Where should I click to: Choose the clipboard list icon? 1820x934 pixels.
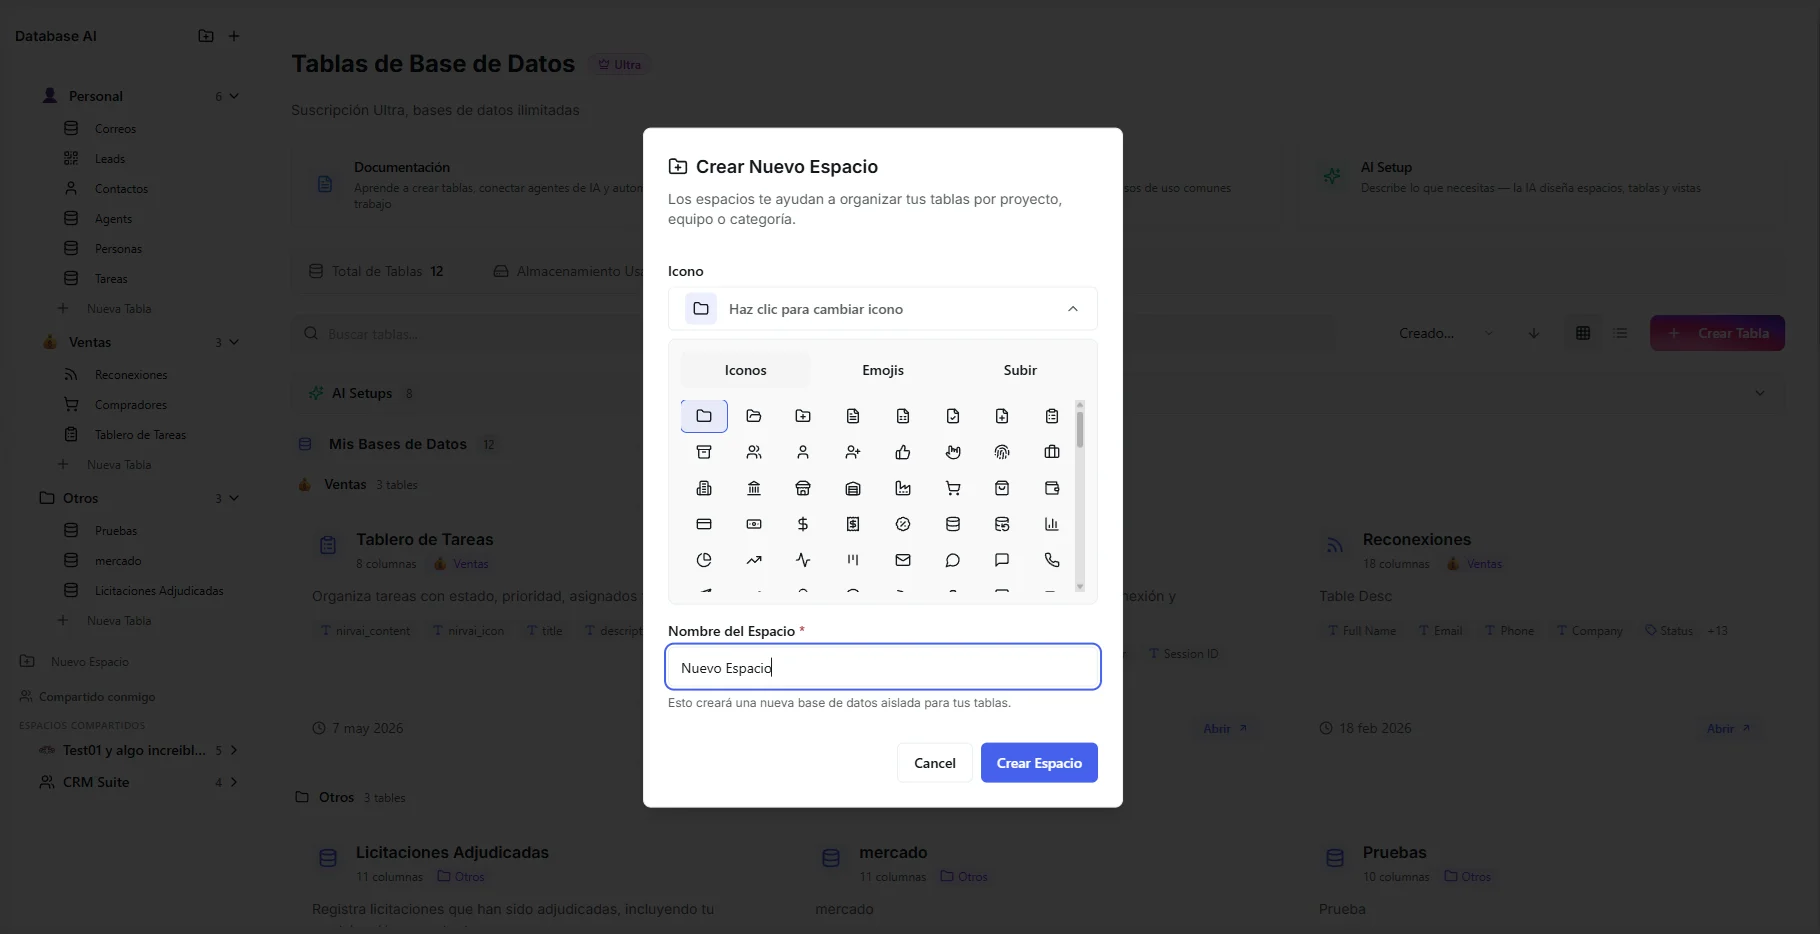click(1052, 416)
